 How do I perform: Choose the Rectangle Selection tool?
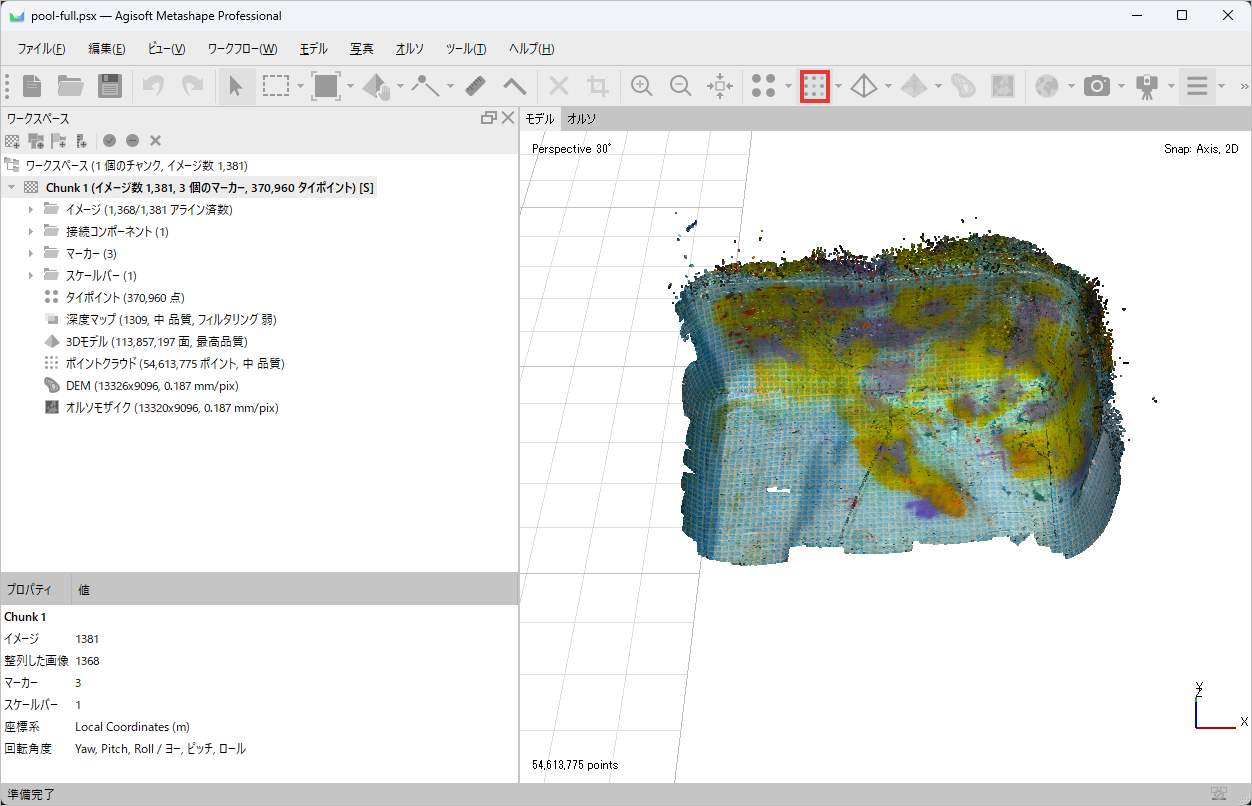coord(276,86)
